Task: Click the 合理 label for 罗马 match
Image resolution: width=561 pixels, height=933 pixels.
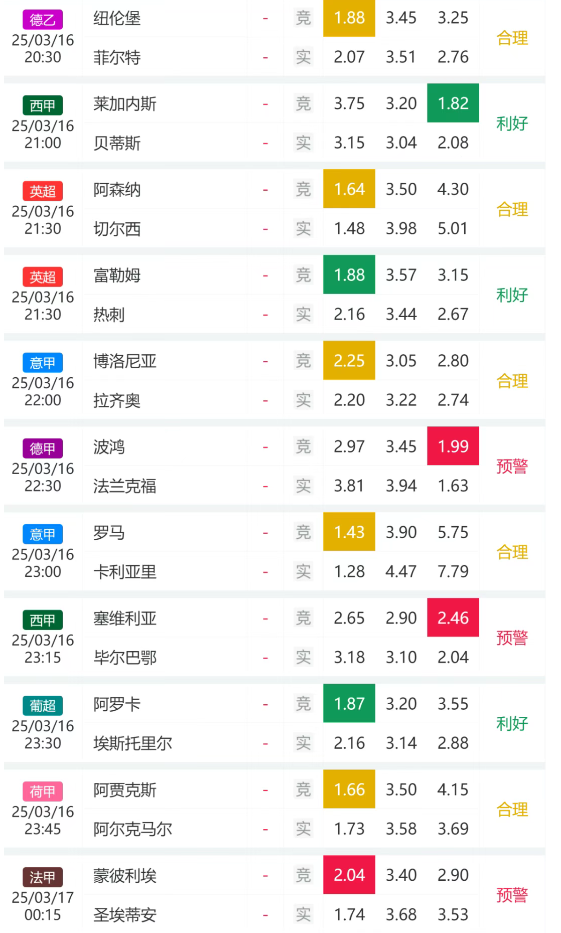Action: tap(512, 552)
